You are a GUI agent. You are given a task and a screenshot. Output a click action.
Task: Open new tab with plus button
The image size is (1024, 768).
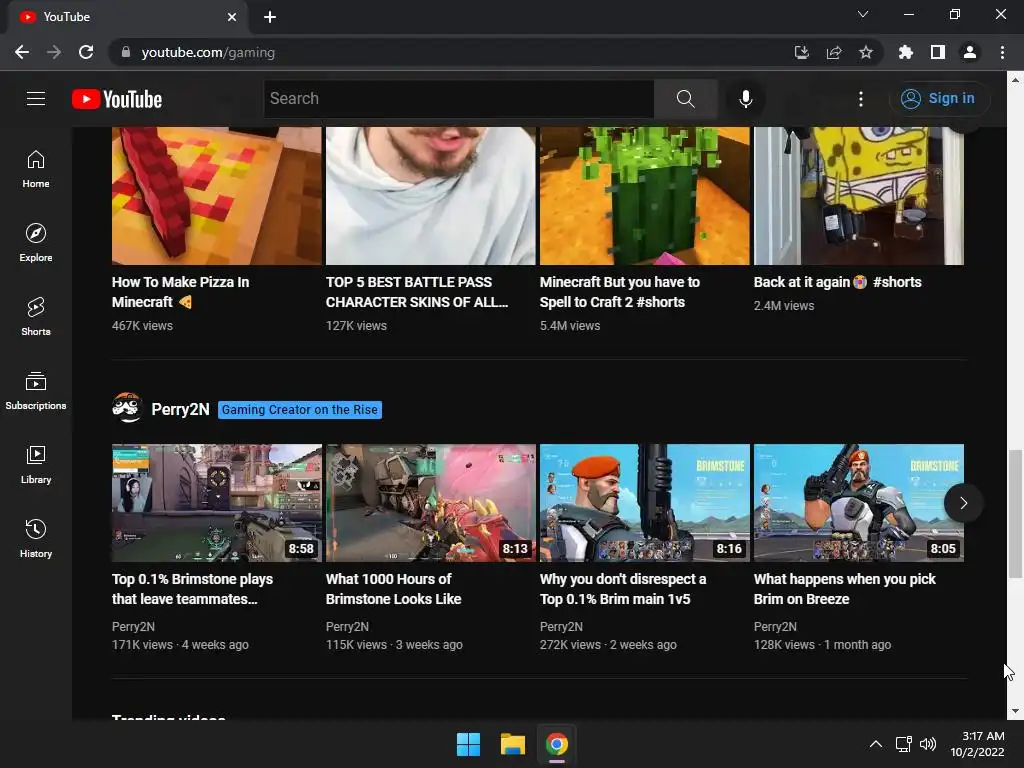[270, 17]
